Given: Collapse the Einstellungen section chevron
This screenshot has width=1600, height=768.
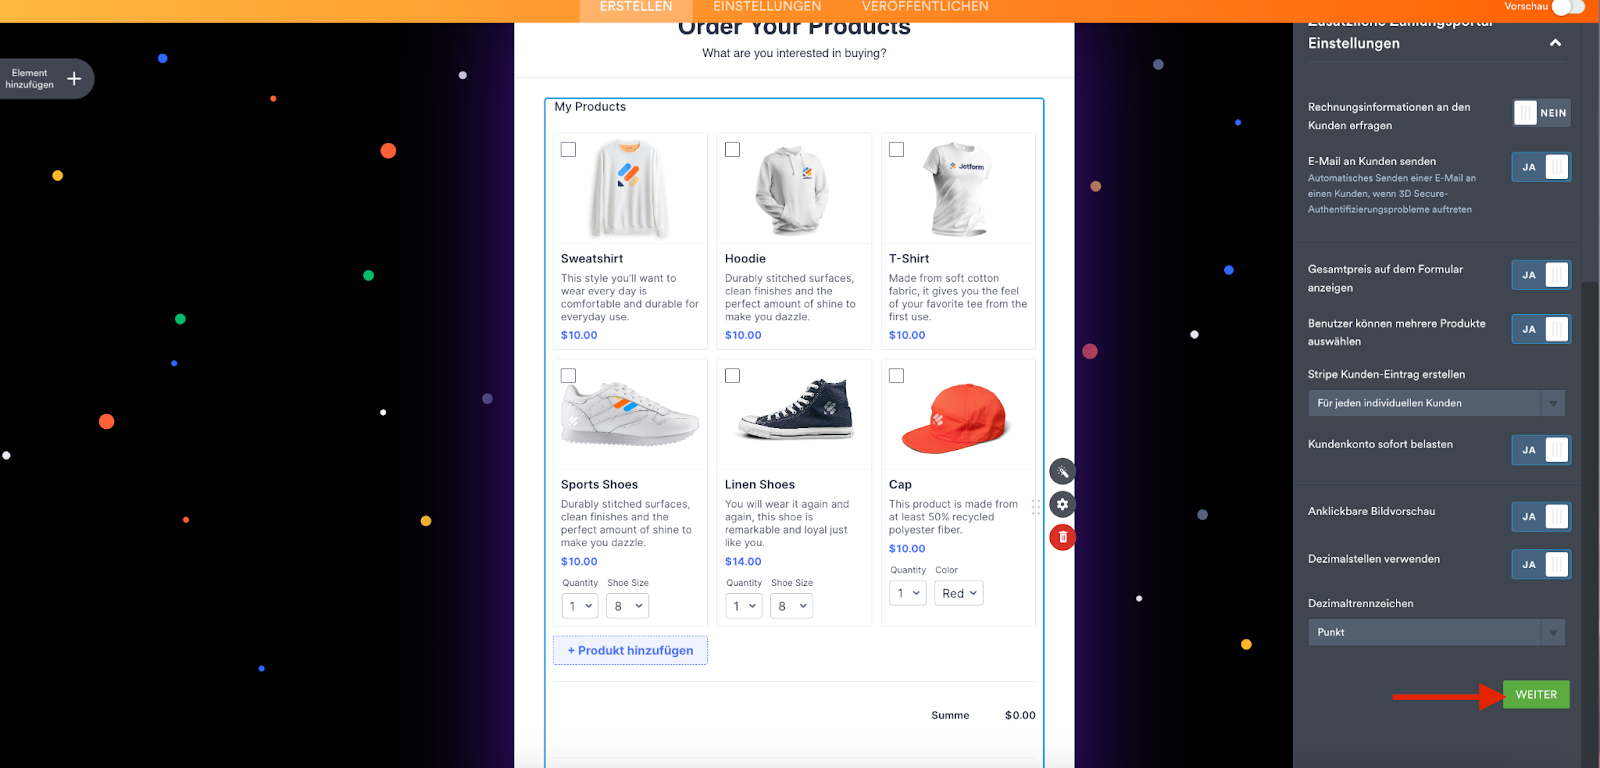Looking at the screenshot, I should (x=1555, y=43).
